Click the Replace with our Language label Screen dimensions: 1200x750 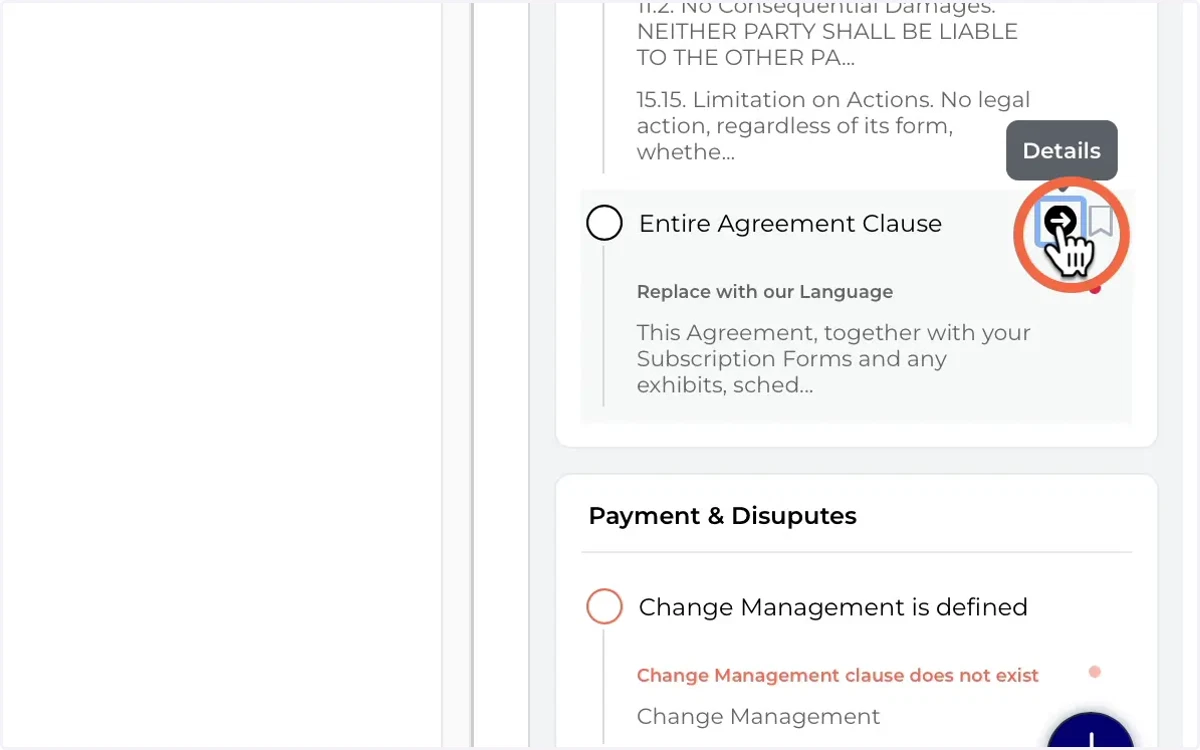coord(765,292)
